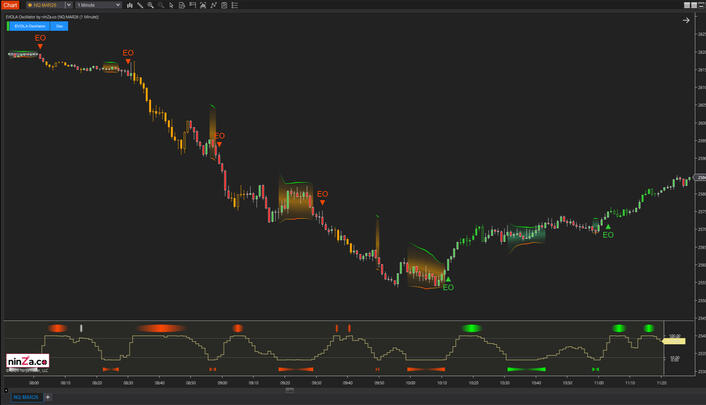Open chart Properties icon
Screen dimensions: 706x405
tap(235, 5)
